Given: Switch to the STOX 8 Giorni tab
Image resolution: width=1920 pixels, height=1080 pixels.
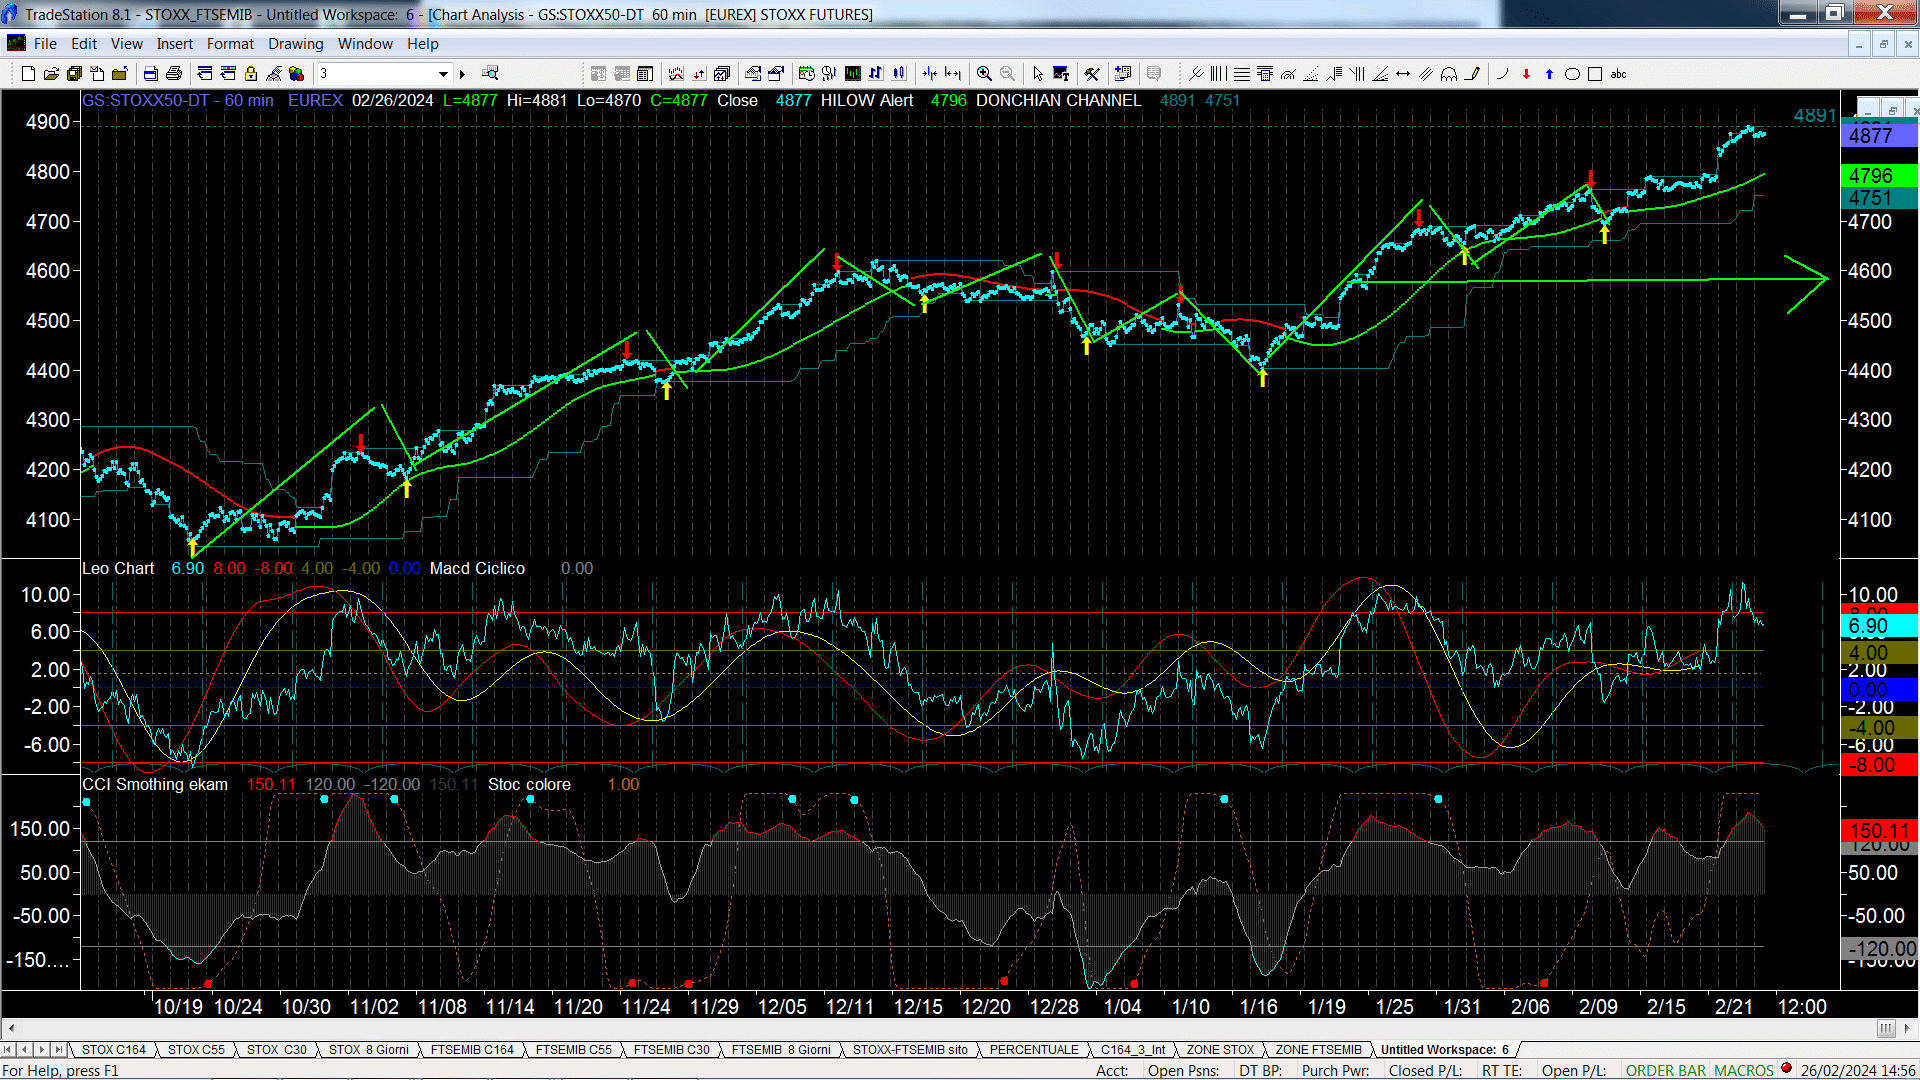Looking at the screenshot, I should click(368, 1050).
